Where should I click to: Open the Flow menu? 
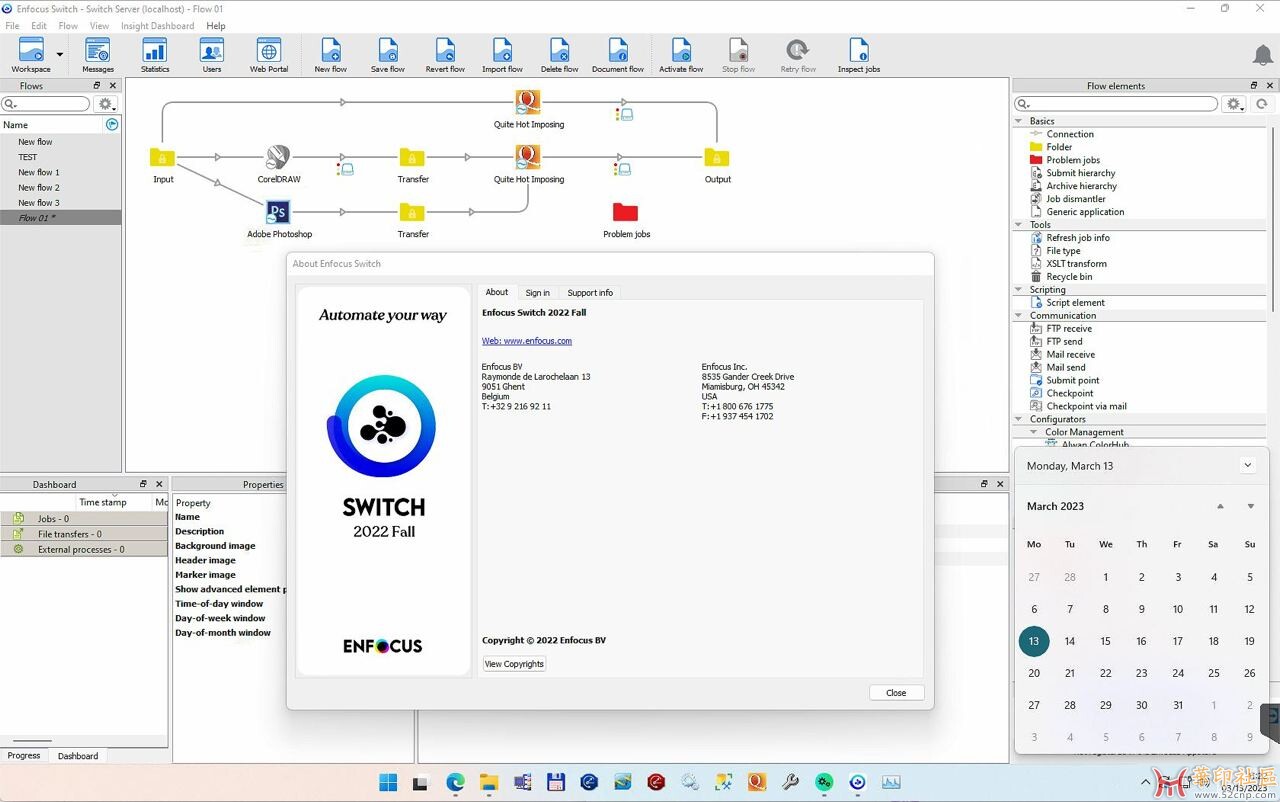[x=68, y=26]
